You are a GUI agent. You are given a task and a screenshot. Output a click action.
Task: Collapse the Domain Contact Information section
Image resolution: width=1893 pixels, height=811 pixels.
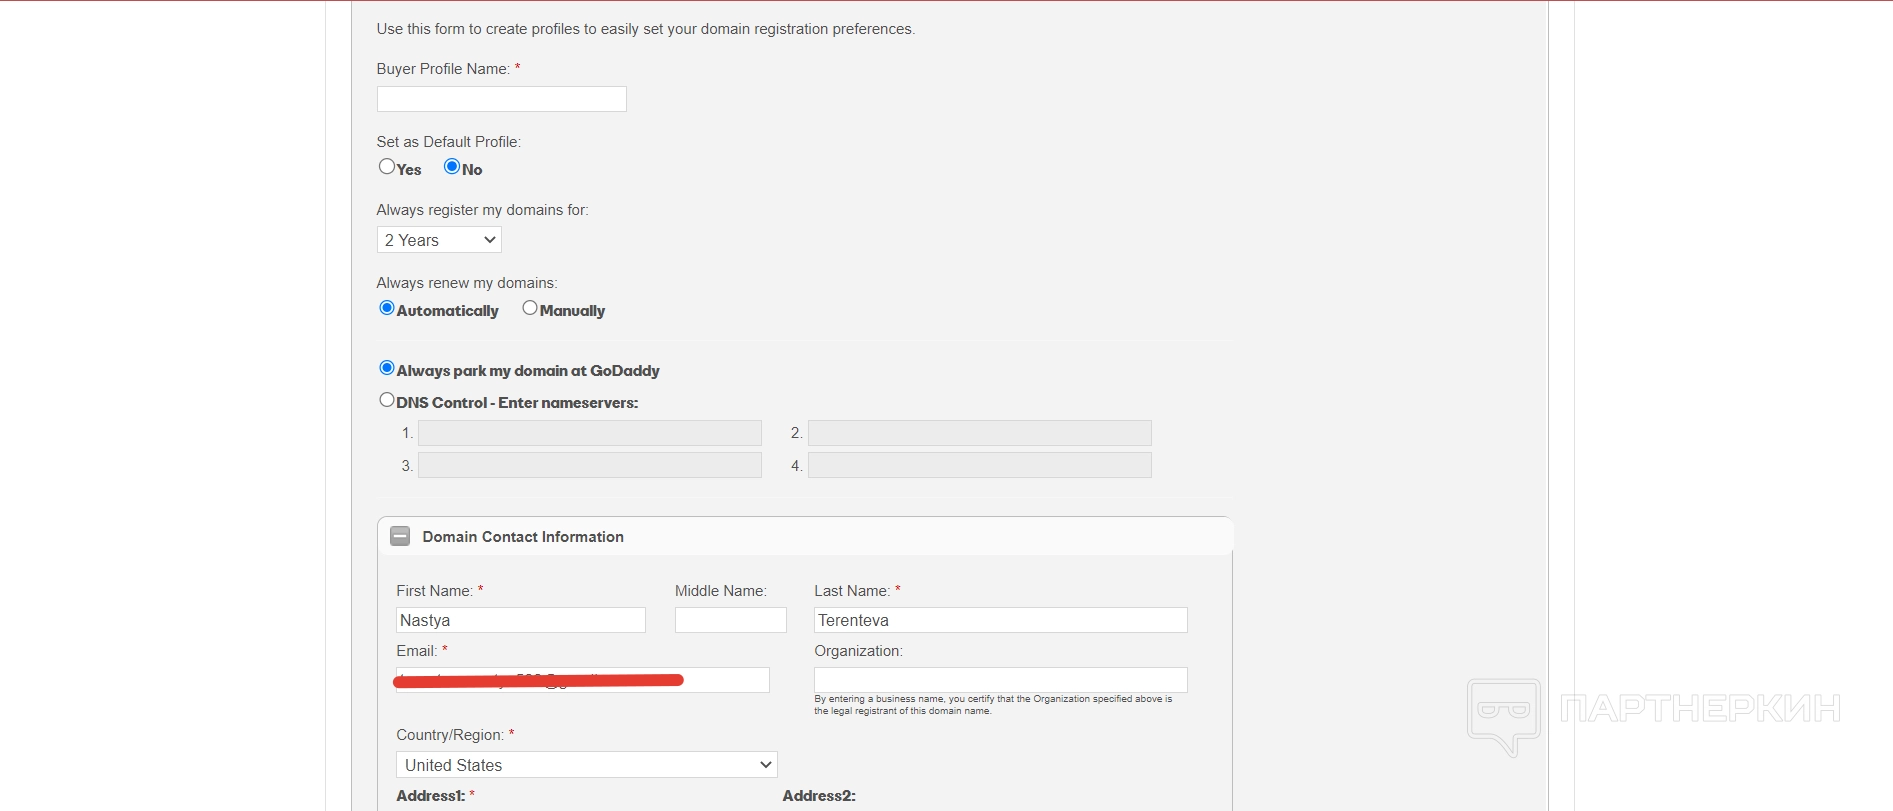[400, 536]
